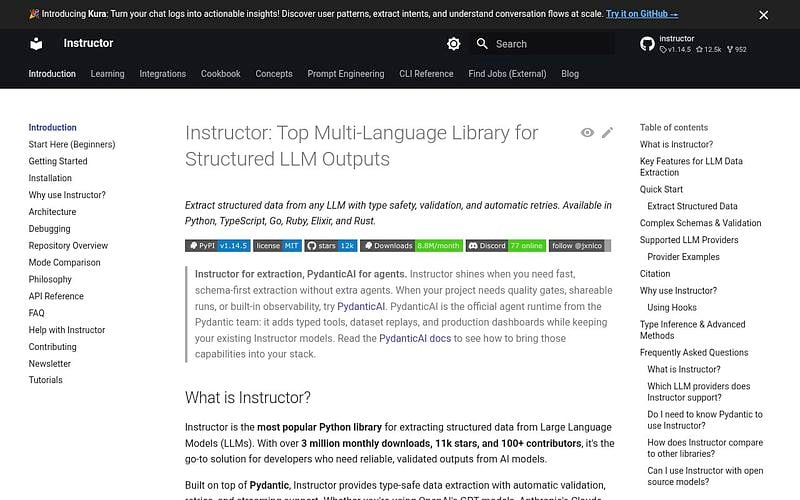
Task: Click the 952 forks count in header
Action: coord(737,49)
